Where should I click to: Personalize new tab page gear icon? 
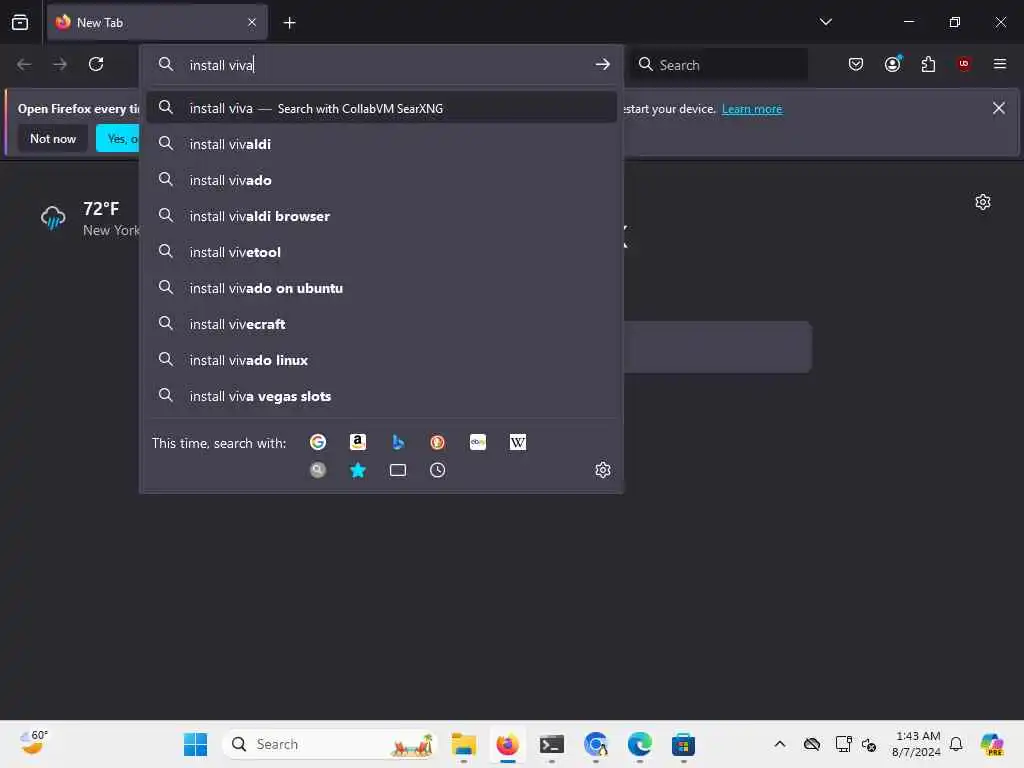point(983,202)
